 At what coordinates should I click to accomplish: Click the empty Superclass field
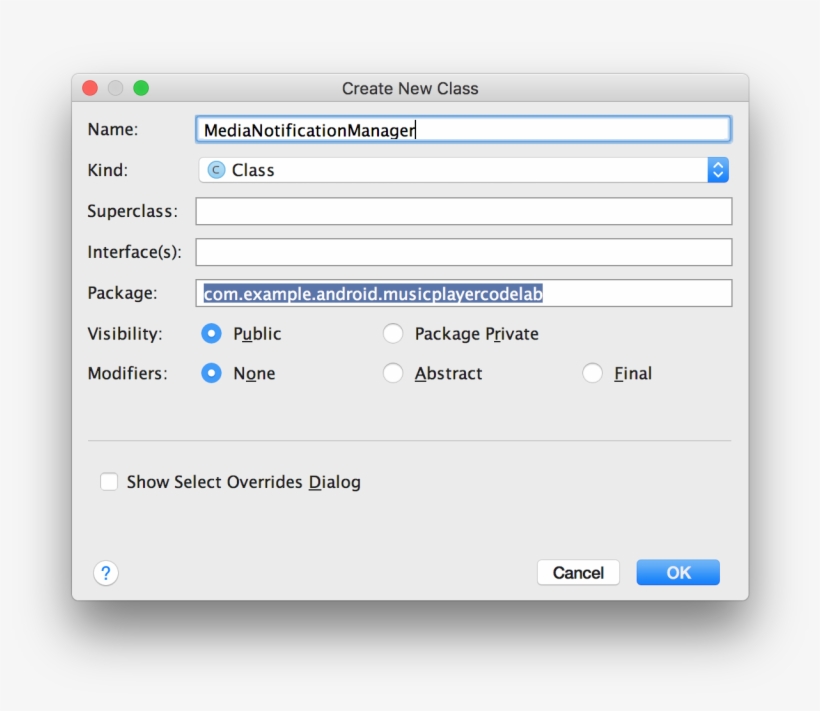pos(460,211)
